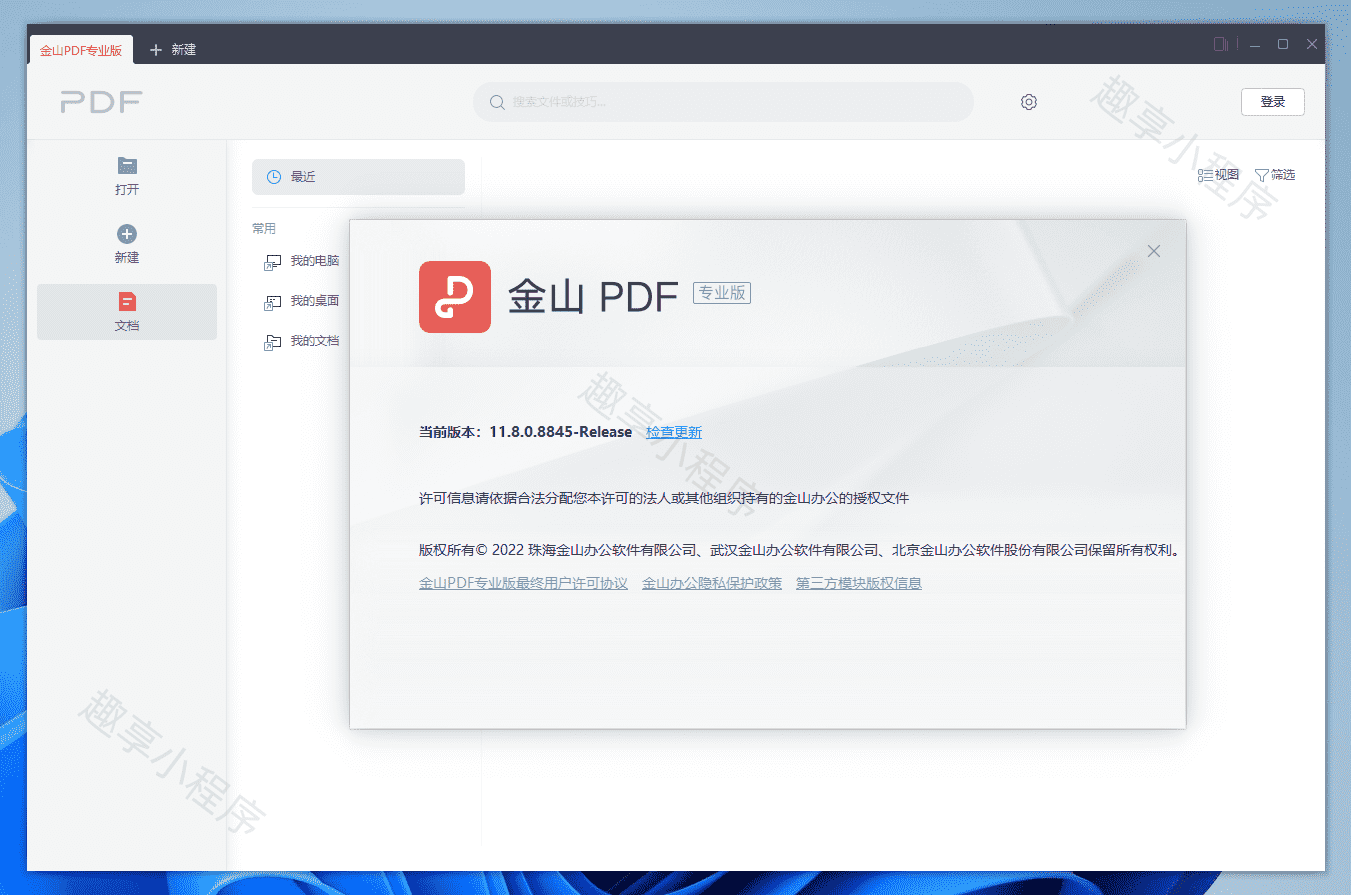Image resolution: width=1351 pixels, height=895 pixels.
Task: Click the 当前版本 11.8.0.8845-Release text
Action: (x=525, y=432)
